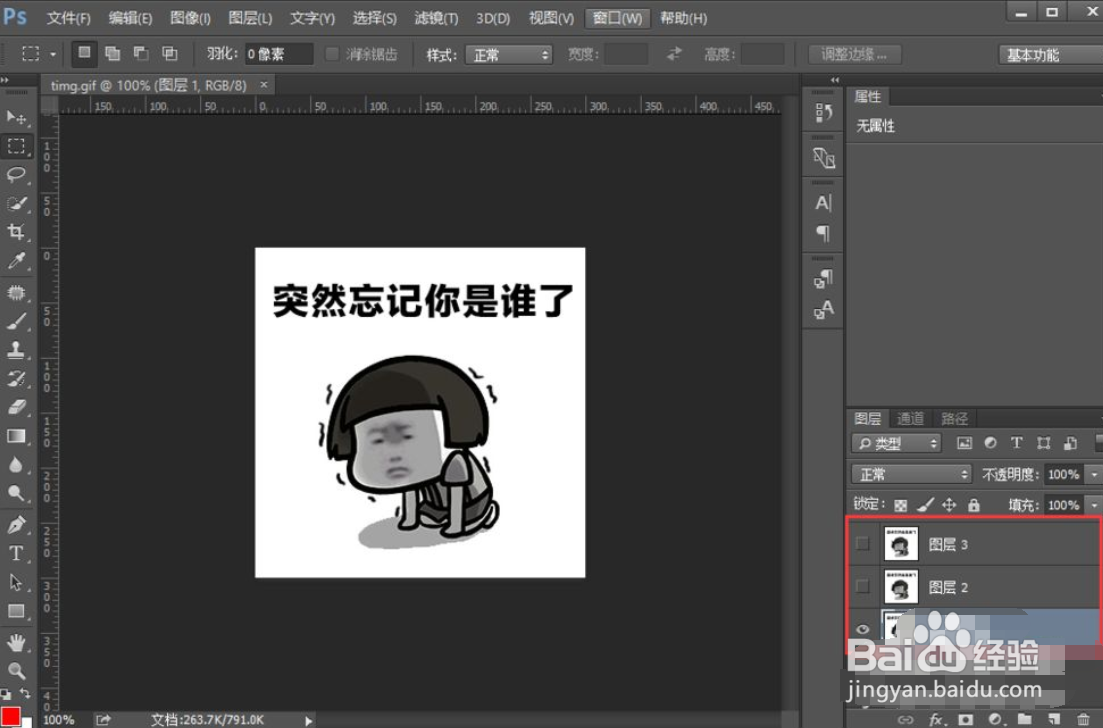This screenshot has width=1103, height=728.
Task: Create new fill or adjustment layer
Action: pyautogui.click(x=995, y=720)
